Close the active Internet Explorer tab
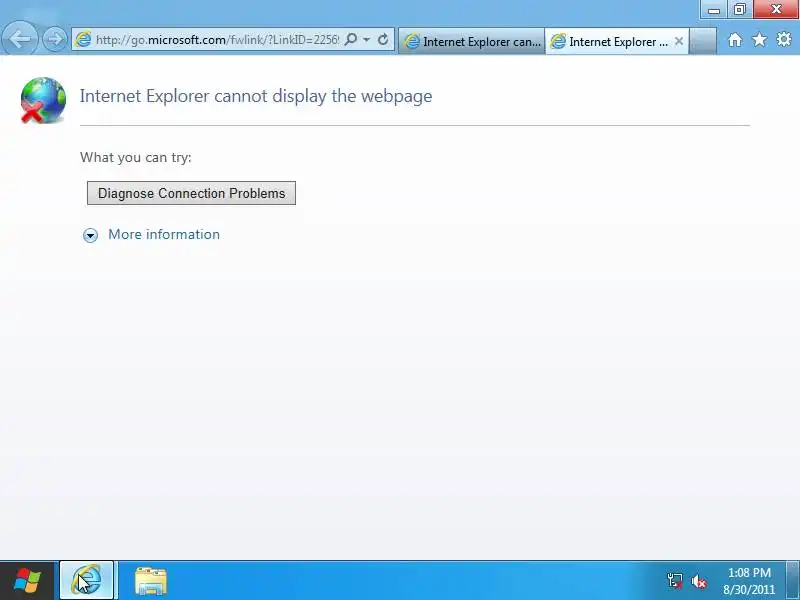 [679, 41]
